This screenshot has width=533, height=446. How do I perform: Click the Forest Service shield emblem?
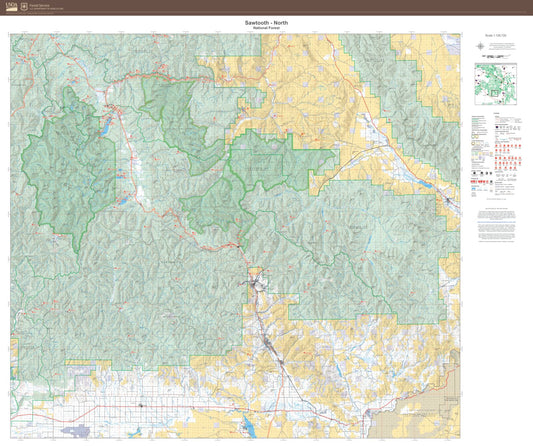[x=24, y=7]
